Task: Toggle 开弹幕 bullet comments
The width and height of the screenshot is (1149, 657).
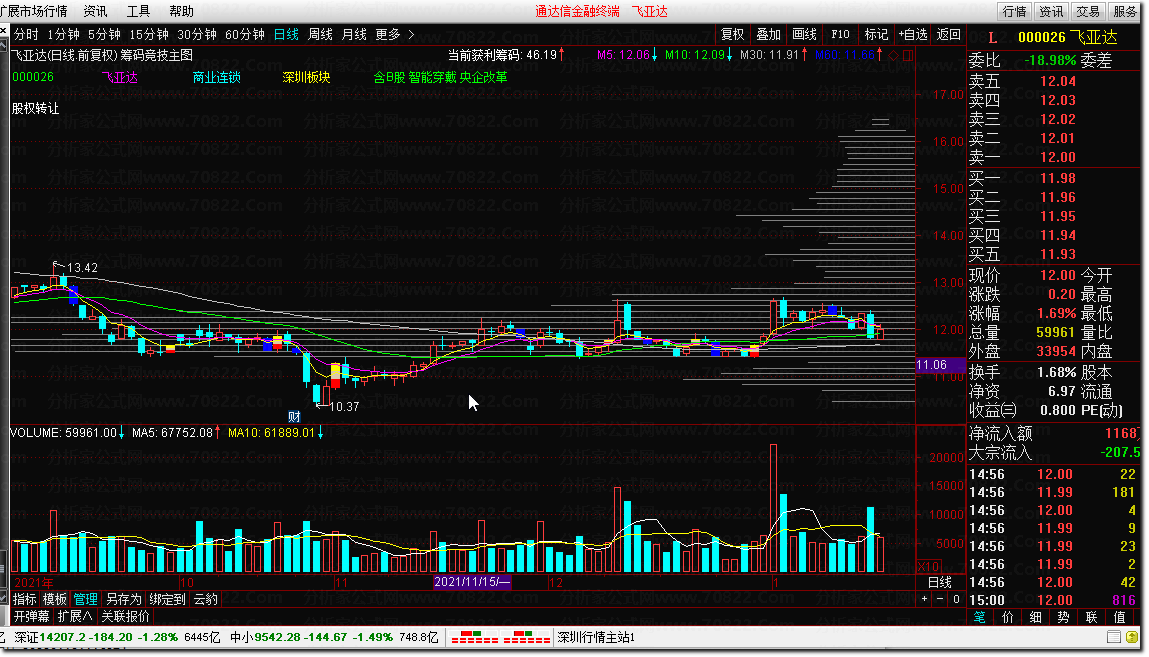Action: click(32, 616)
